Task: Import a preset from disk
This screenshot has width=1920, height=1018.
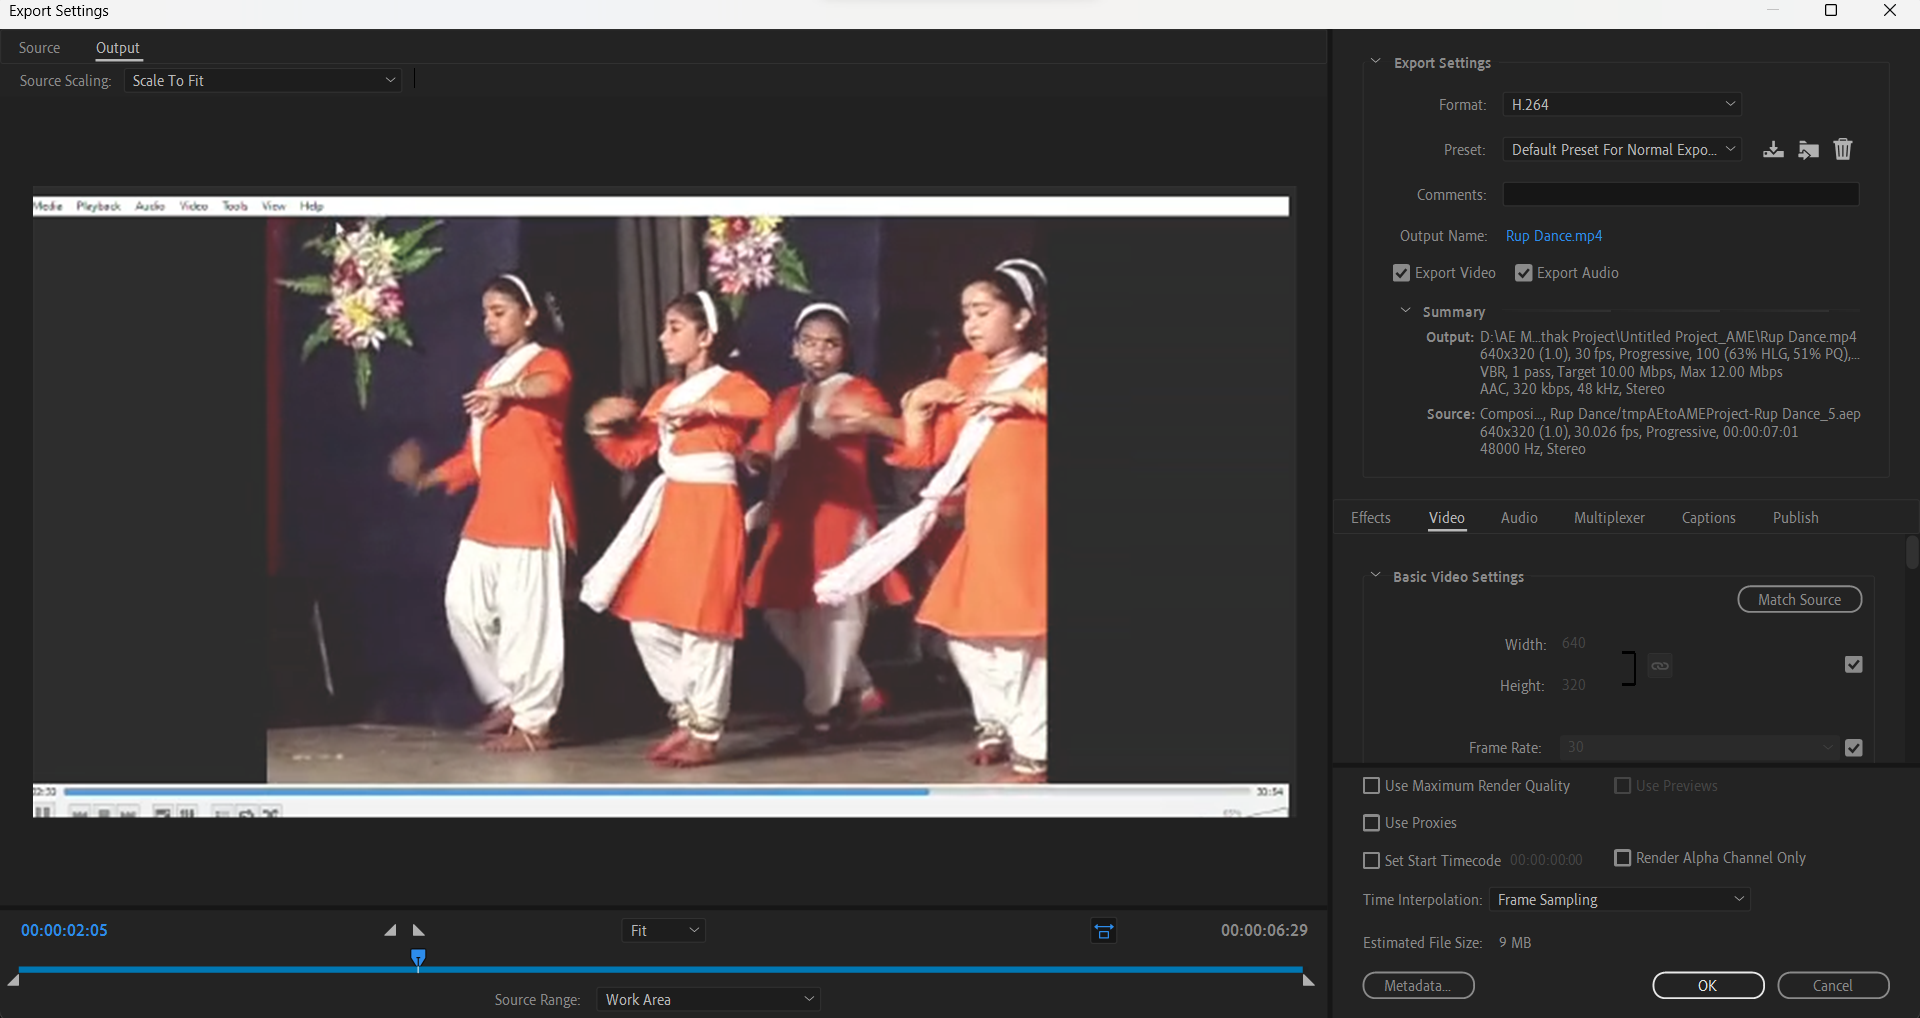Action: point(1810,149)
